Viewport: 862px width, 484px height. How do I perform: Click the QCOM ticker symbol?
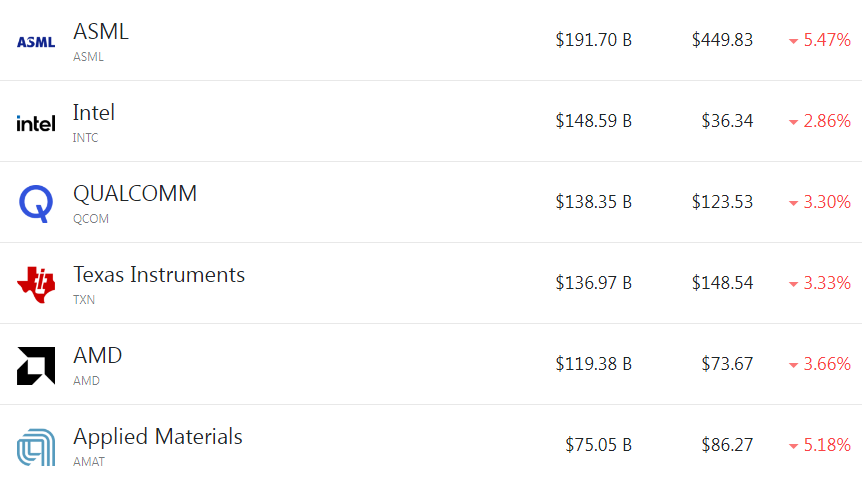coord(91,219)
